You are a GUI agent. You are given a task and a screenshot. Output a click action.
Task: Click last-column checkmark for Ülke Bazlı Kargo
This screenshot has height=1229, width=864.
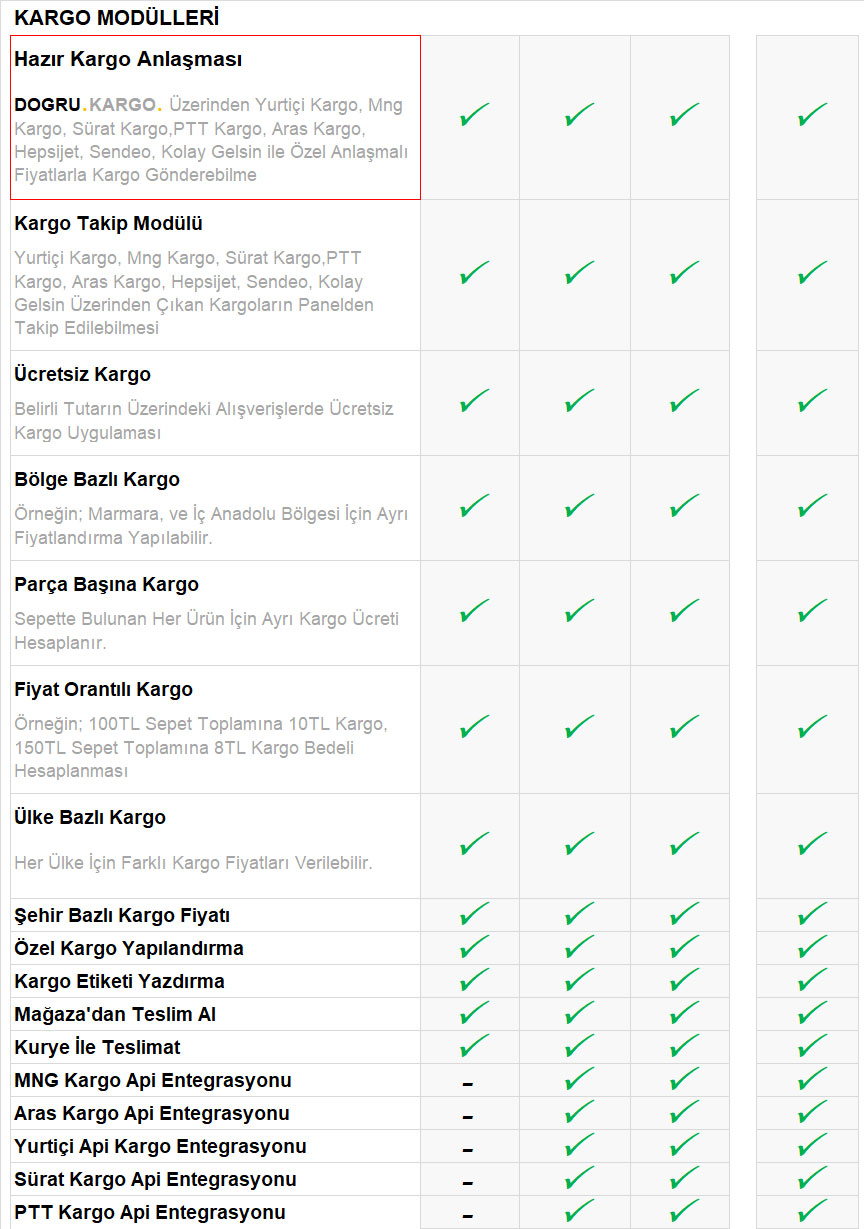tap(812, 844)
